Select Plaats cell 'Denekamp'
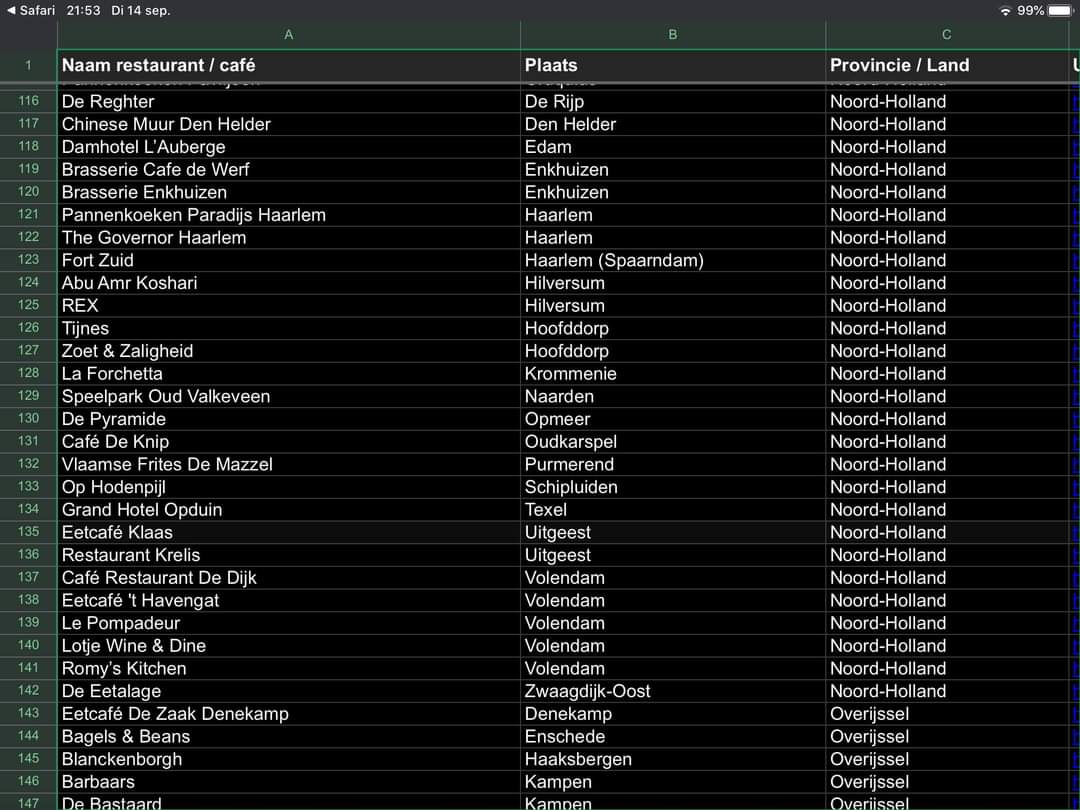This screenshot has height=810, width=1080. pyautogui.click(x=673, y=714)
